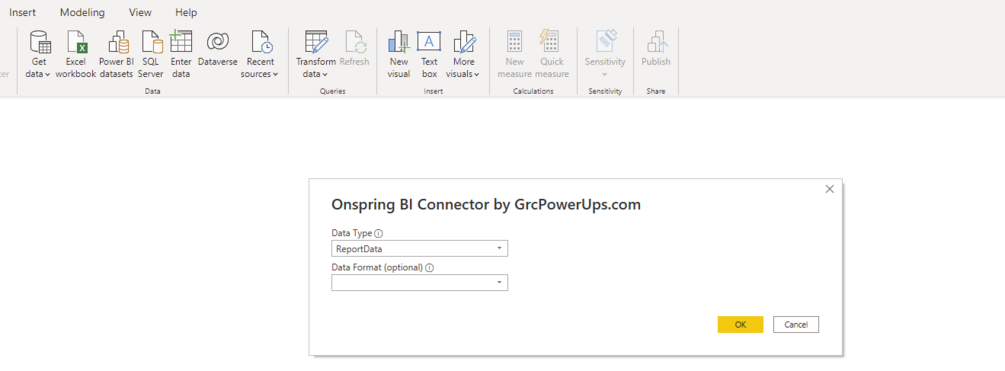Open the View ribbon tab

pos(140,12)
